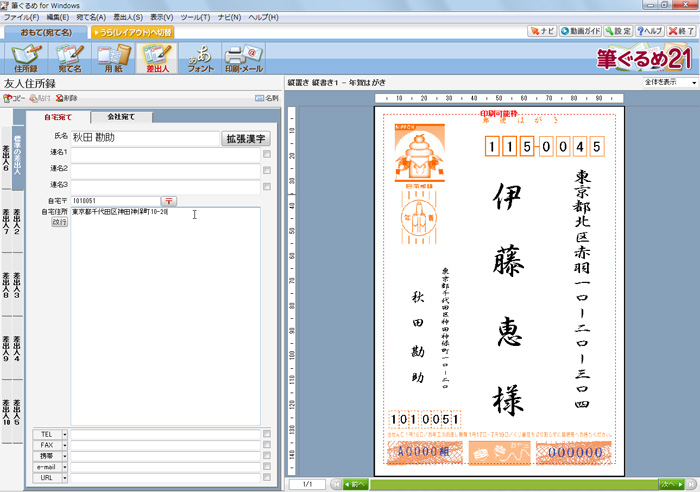Viewport: 700px width, 492px height.
Task: Click the 〒 postal code lookup icon
Action: coord(169,201)
